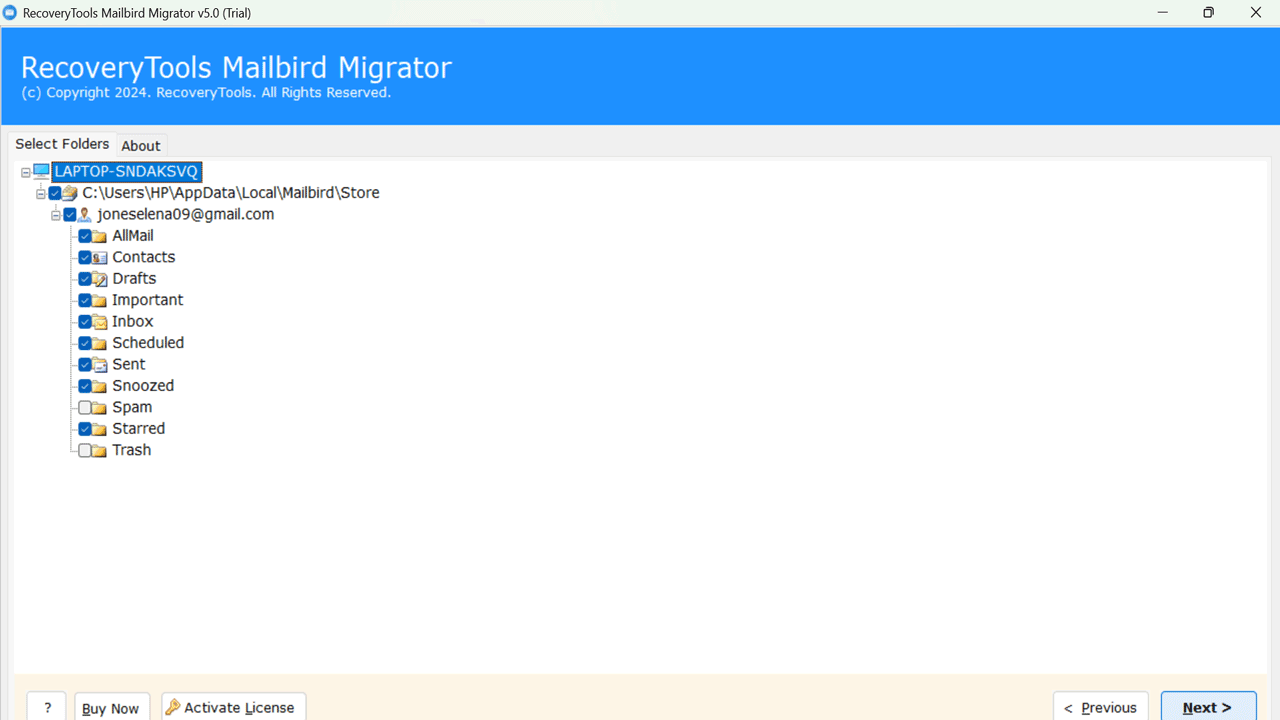Select the Important folder label
The image size is (1280, 720).
(148, 301)
